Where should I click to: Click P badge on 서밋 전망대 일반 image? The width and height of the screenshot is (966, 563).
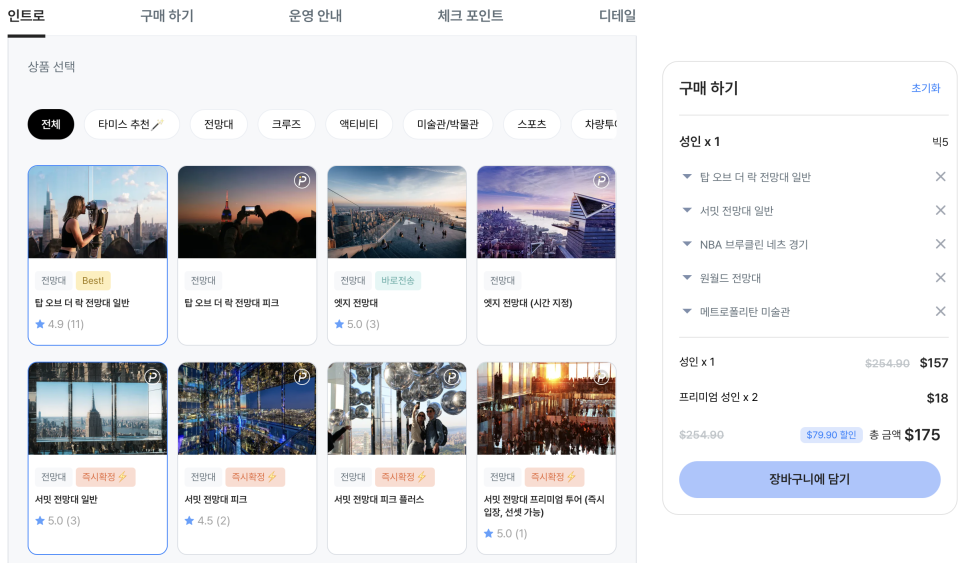[x=152, y=377]
